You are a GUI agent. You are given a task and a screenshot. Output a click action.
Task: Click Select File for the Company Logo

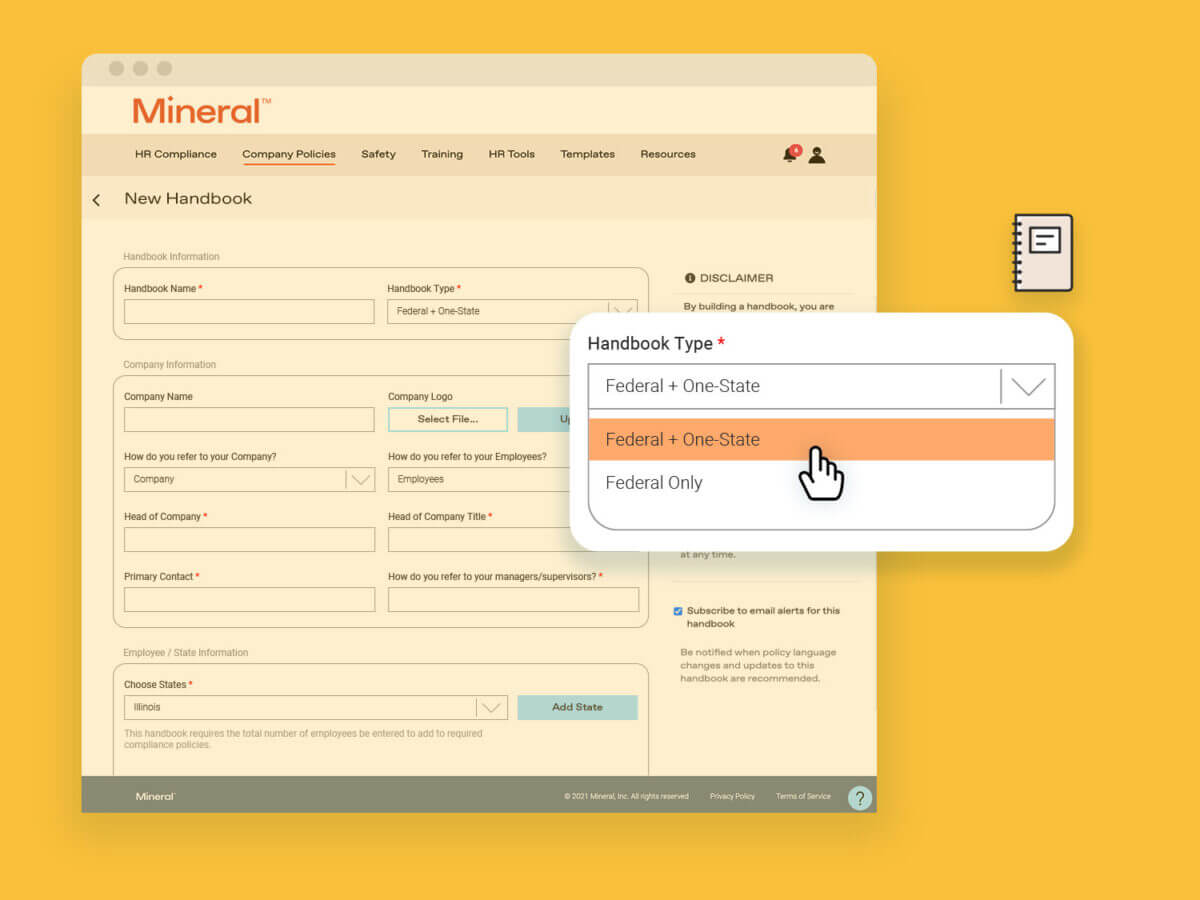tap(447, 419)
